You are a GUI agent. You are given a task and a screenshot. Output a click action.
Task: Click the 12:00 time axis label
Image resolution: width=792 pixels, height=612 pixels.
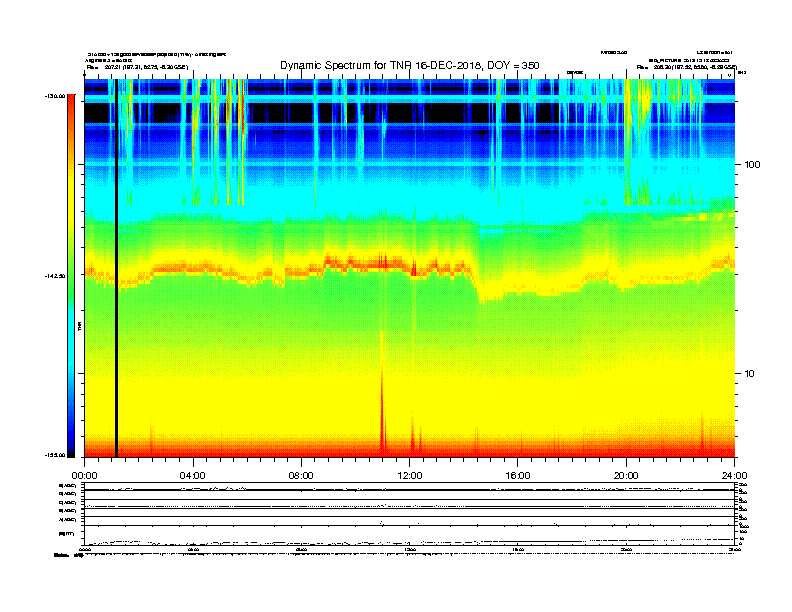coord(410,476)
